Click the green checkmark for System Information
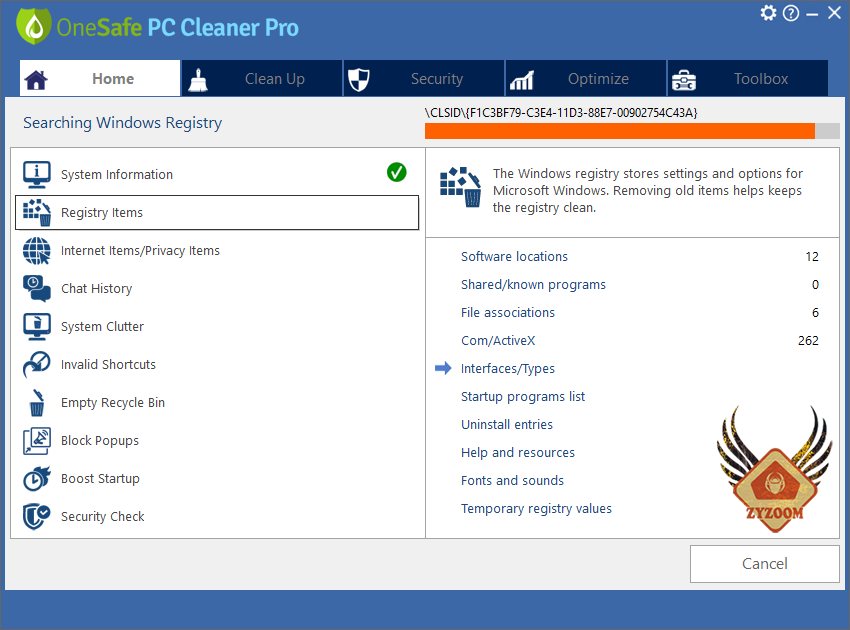 coord(397,172)
